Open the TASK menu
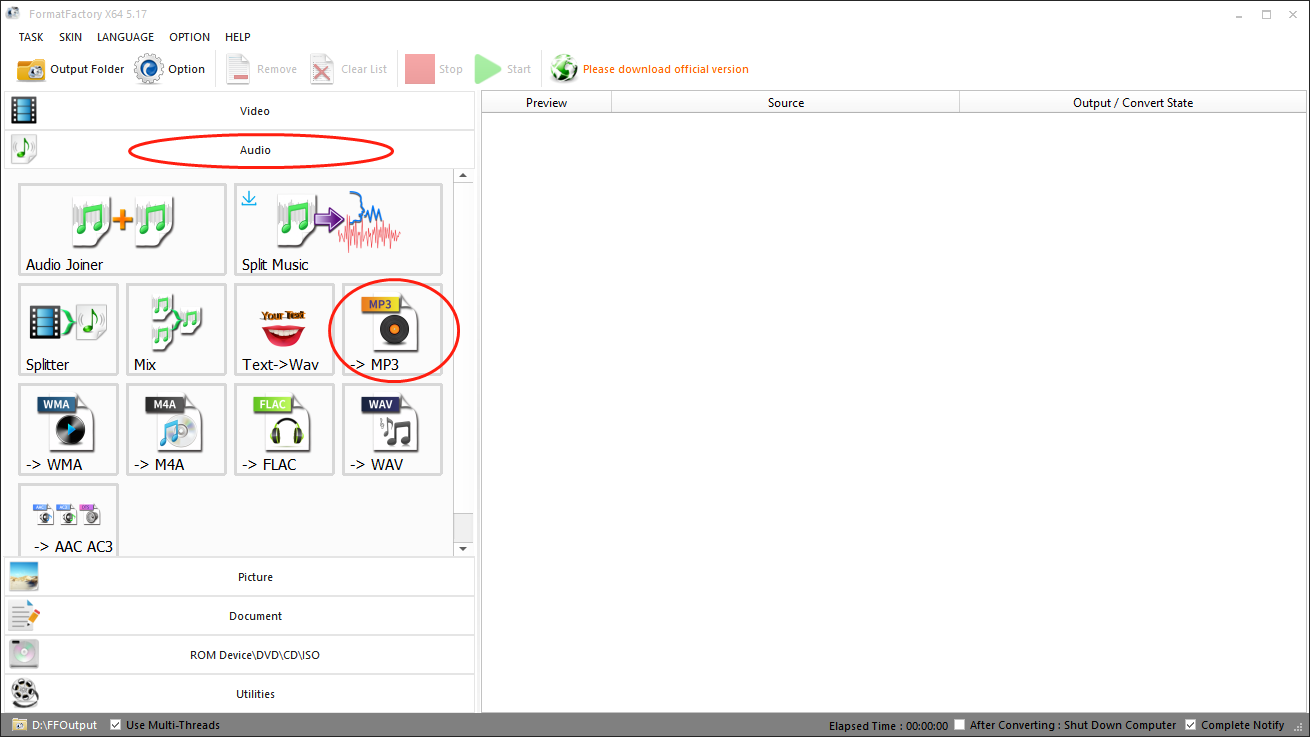The height and width of the screenshot is (737, 1310). click(x=31, y=37)
